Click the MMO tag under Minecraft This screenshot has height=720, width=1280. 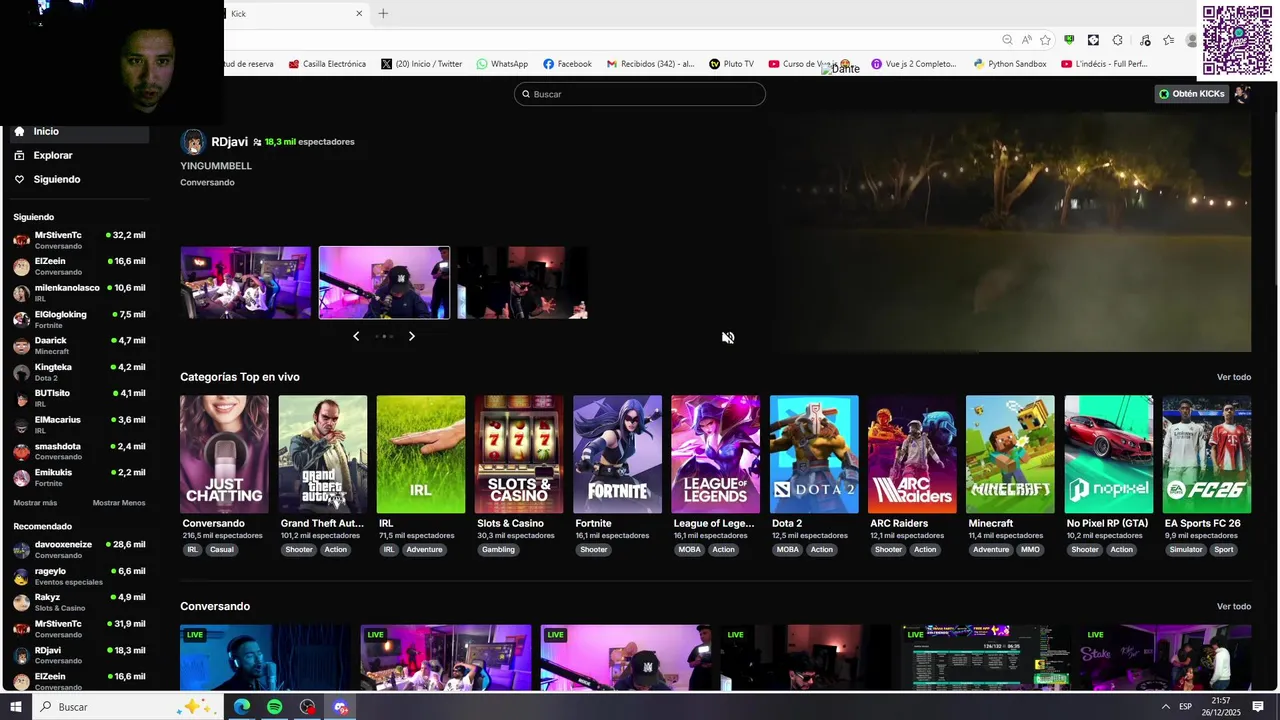click(x=1030, y=549)
